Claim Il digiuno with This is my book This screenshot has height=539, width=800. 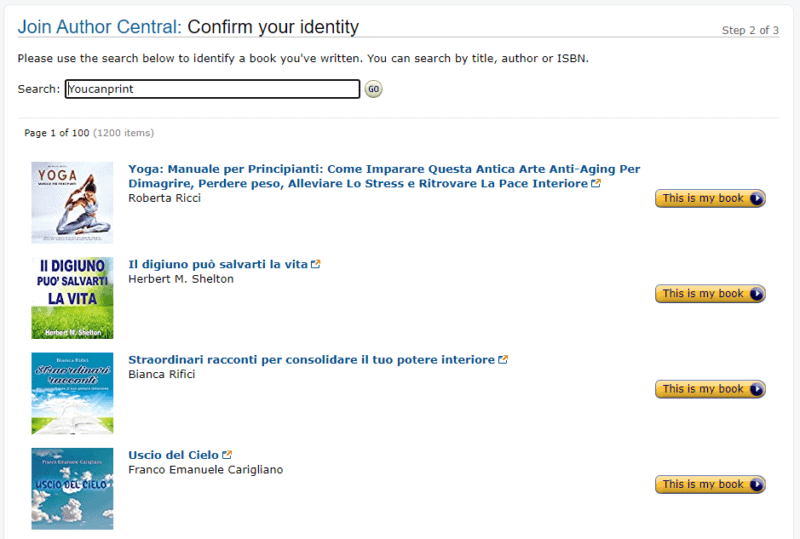click(x=710, y=293)
